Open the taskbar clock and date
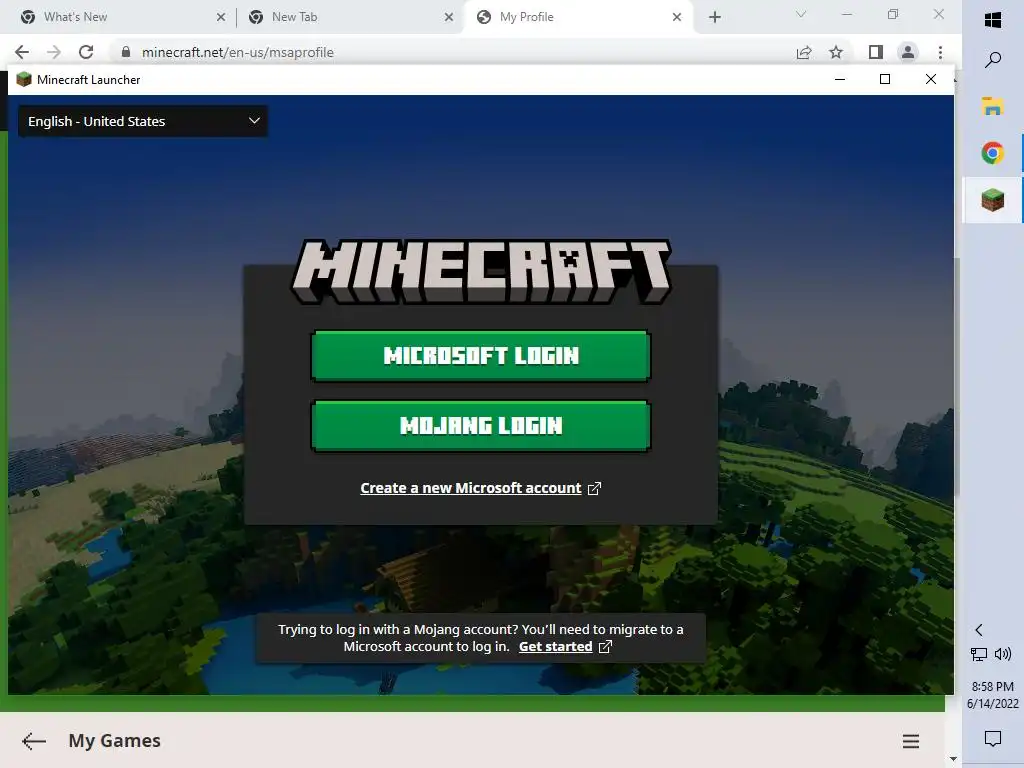1024x768 pixels. tap(993, 695)
